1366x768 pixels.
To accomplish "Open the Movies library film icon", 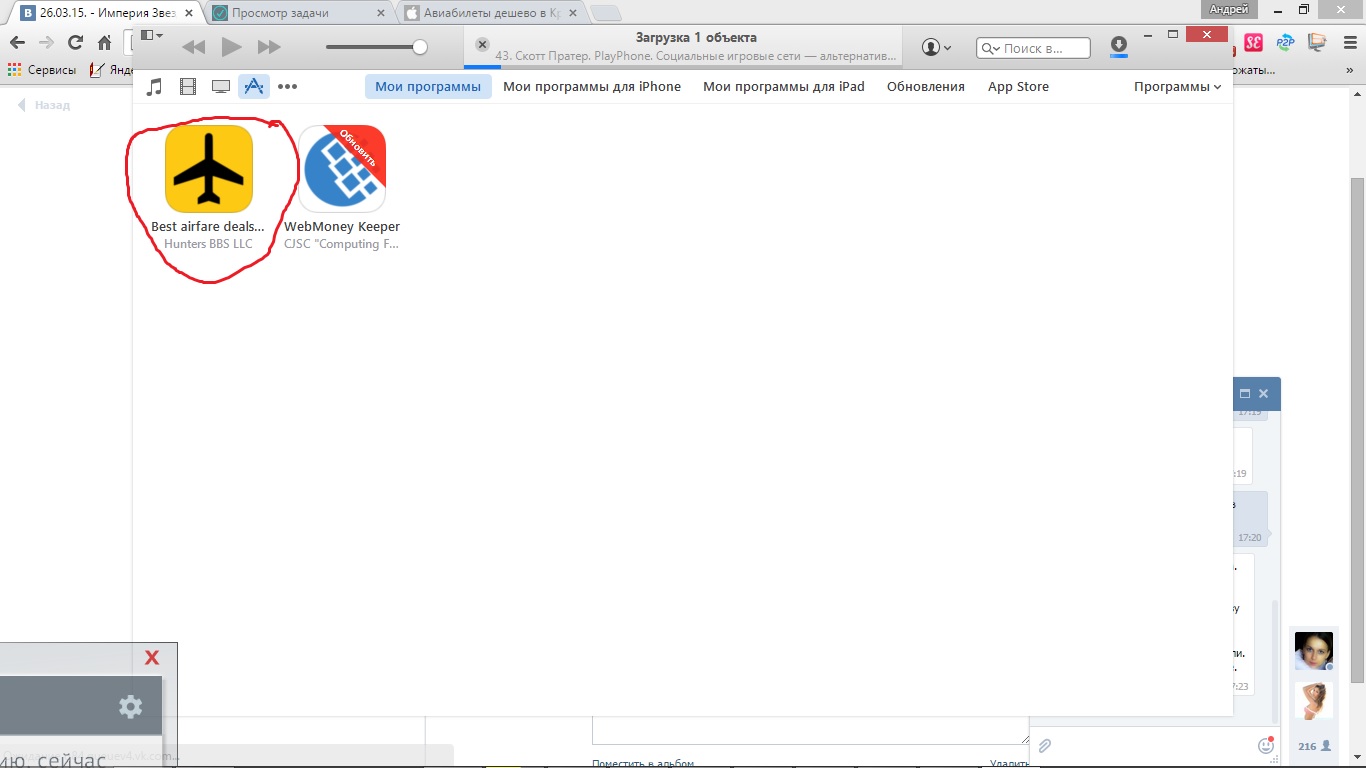I will (x=188, y=87).
